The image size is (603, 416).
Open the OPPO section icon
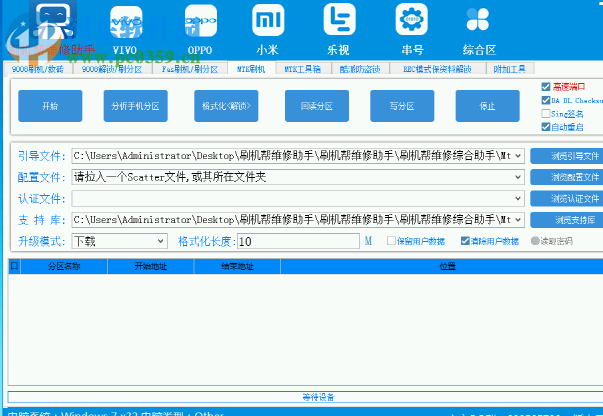[x=200, y=21]
